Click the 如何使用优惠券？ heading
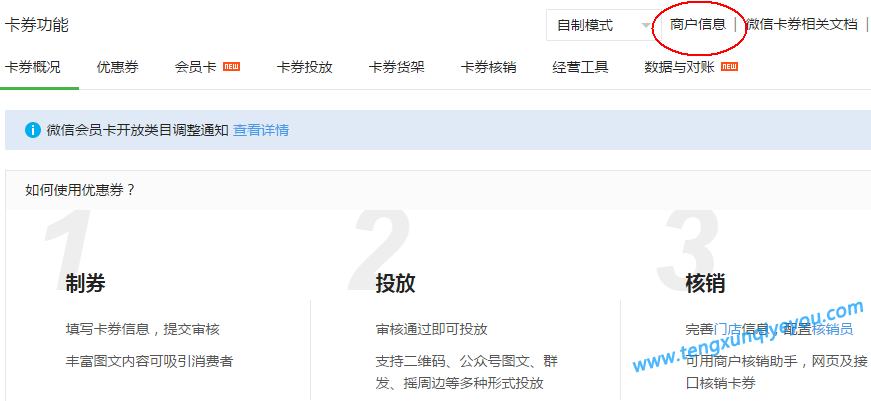 80,191
